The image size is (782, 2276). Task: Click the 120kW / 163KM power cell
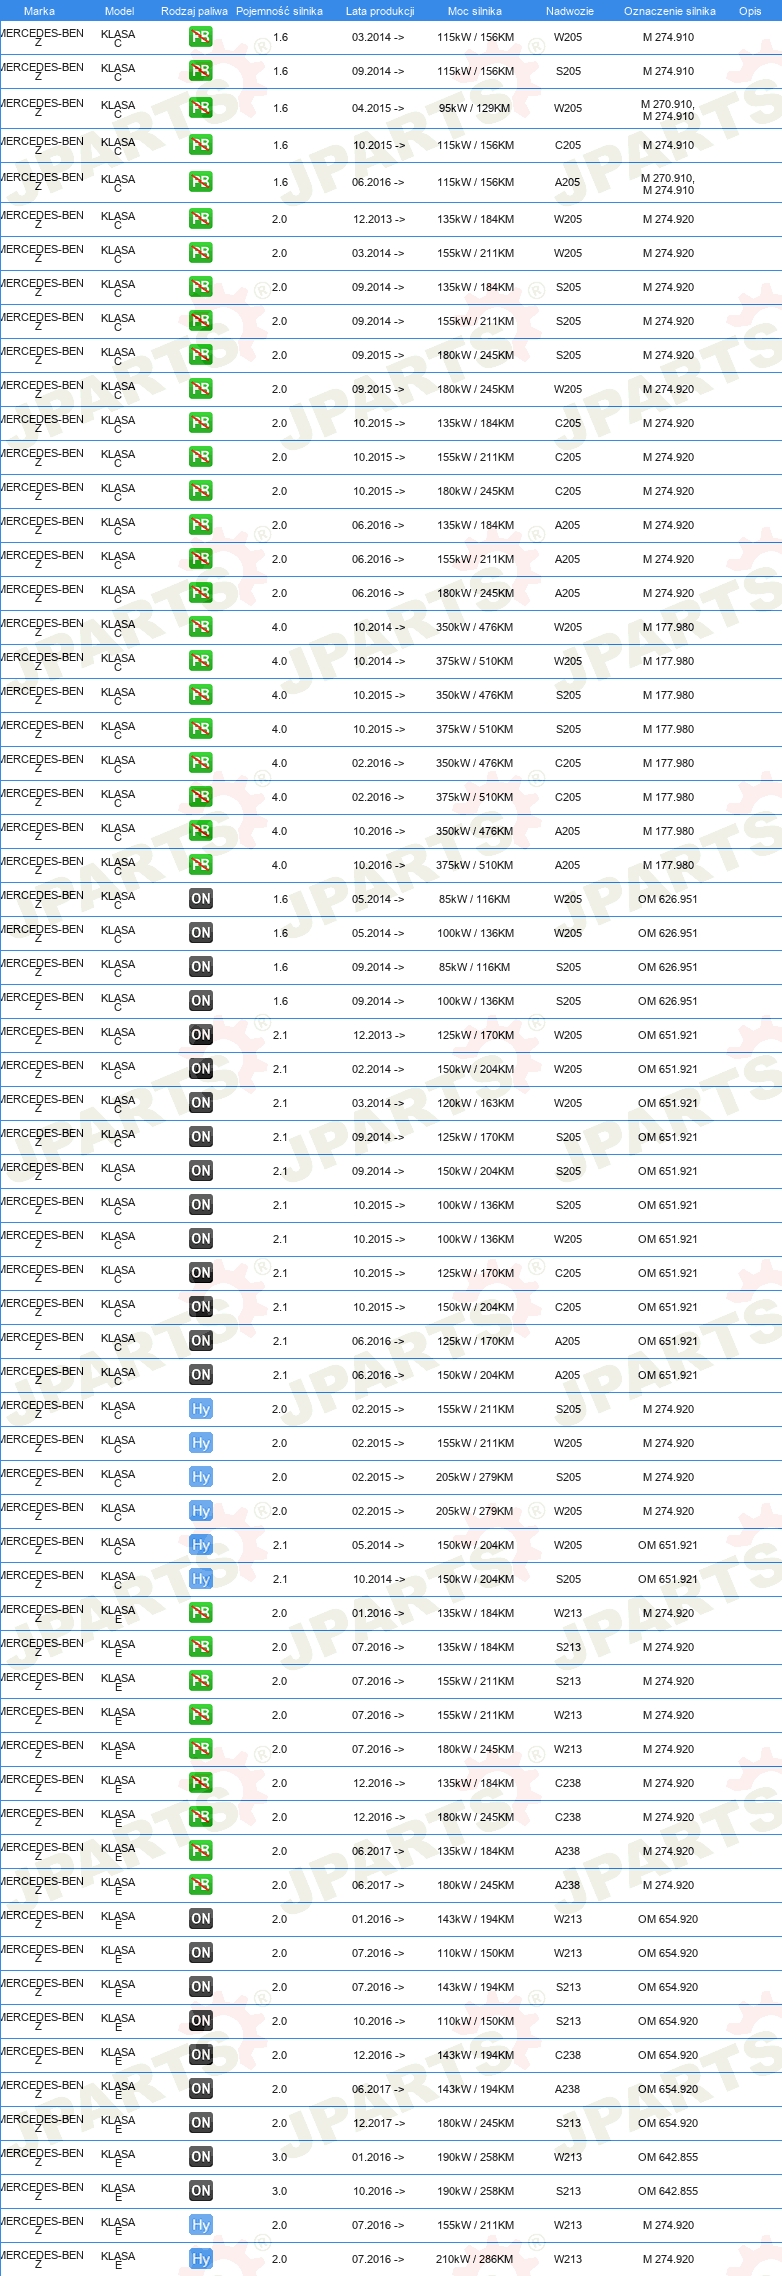click(x=475, y=1103)
